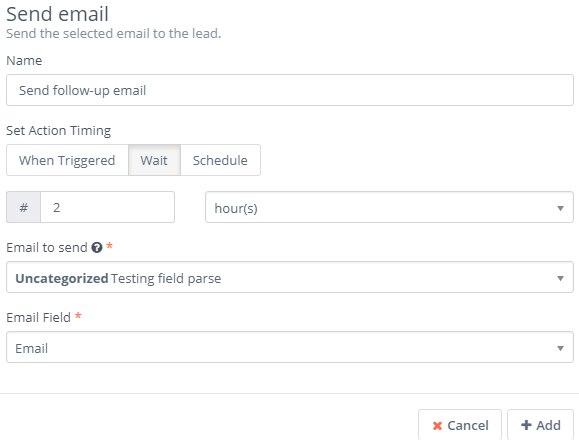Click the hash symbol before wait number
The image size is (579, 440).
24,207
